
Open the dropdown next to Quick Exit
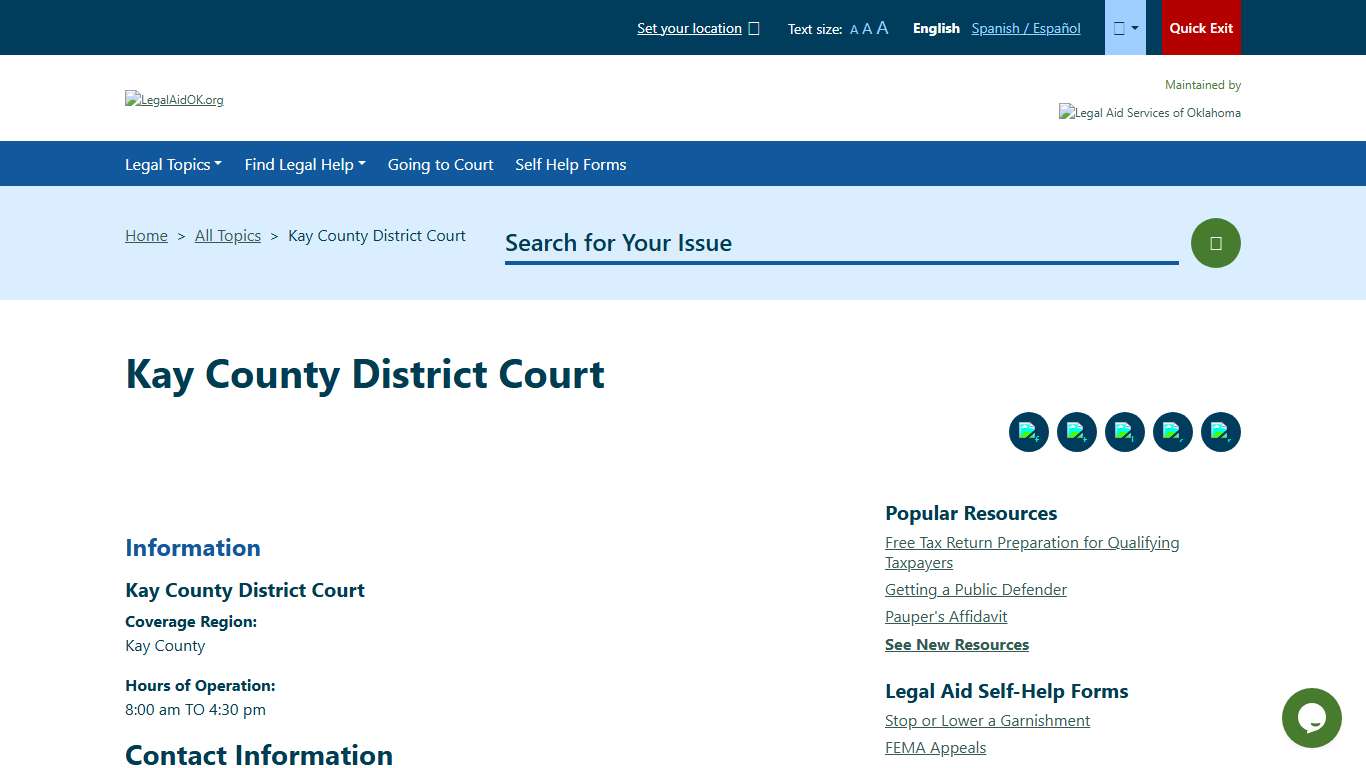point(1125,27)
